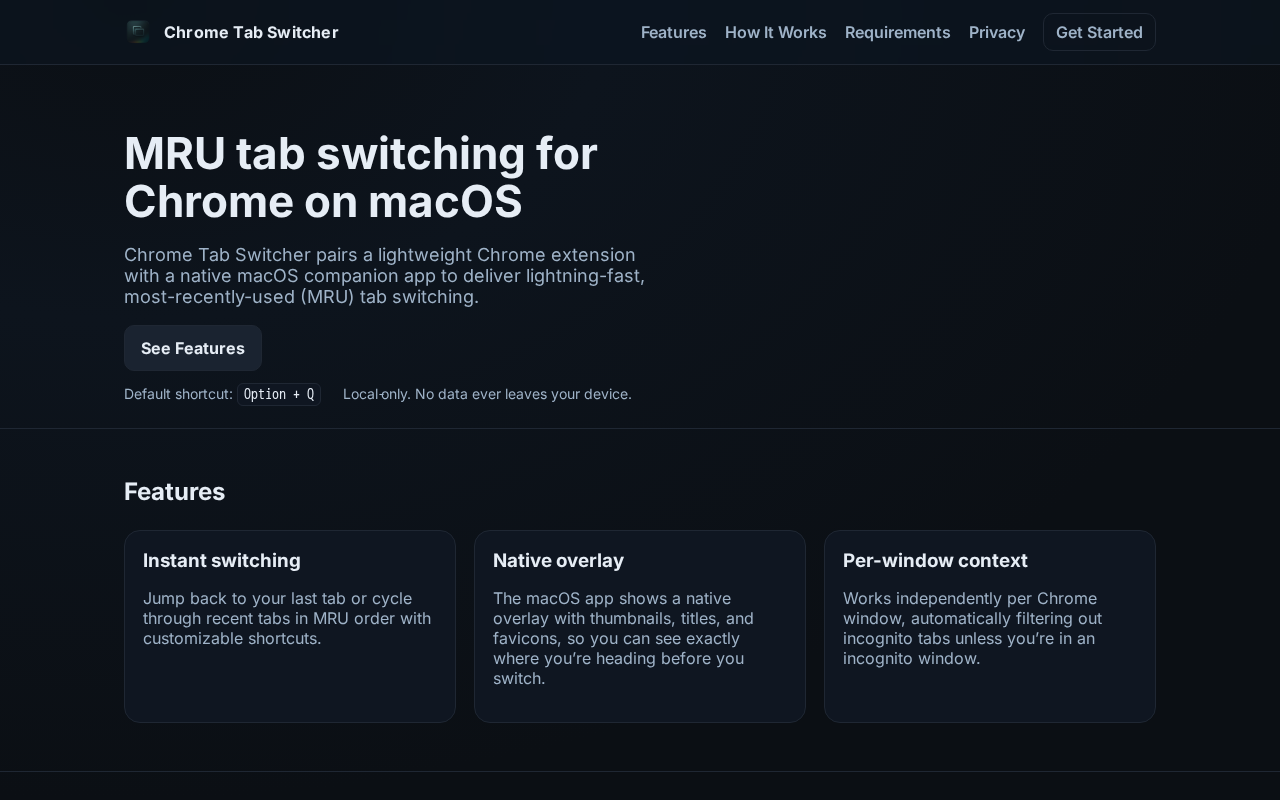Click the Default shortcut label

click(178, 394)
